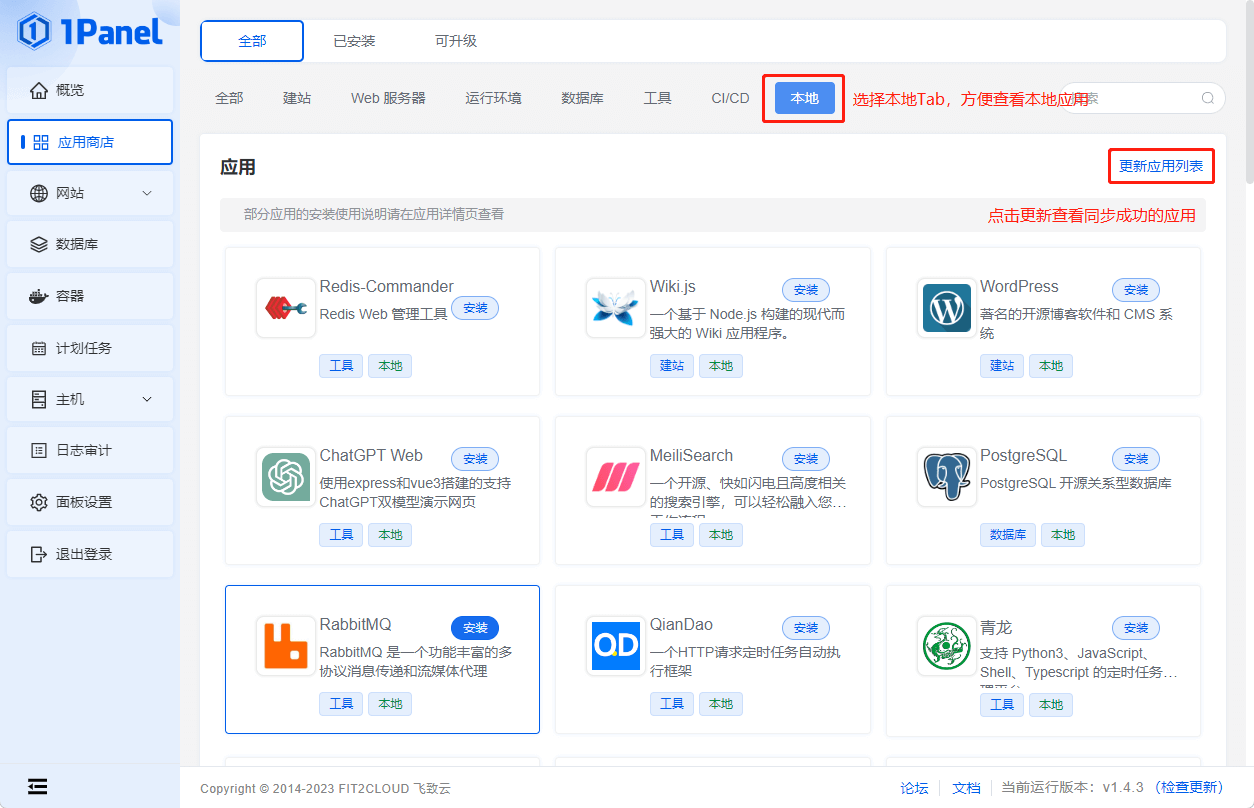Click the 计划任务 calendar icon
The image size is (1254, 808).
point(39,348)
